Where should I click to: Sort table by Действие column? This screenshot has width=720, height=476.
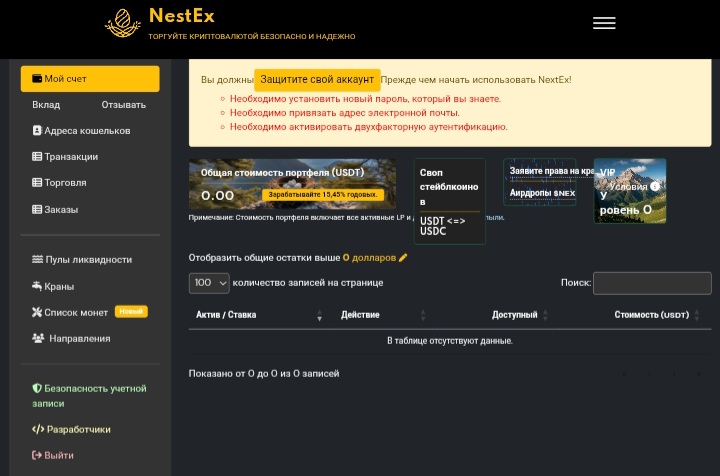[383, 315]
